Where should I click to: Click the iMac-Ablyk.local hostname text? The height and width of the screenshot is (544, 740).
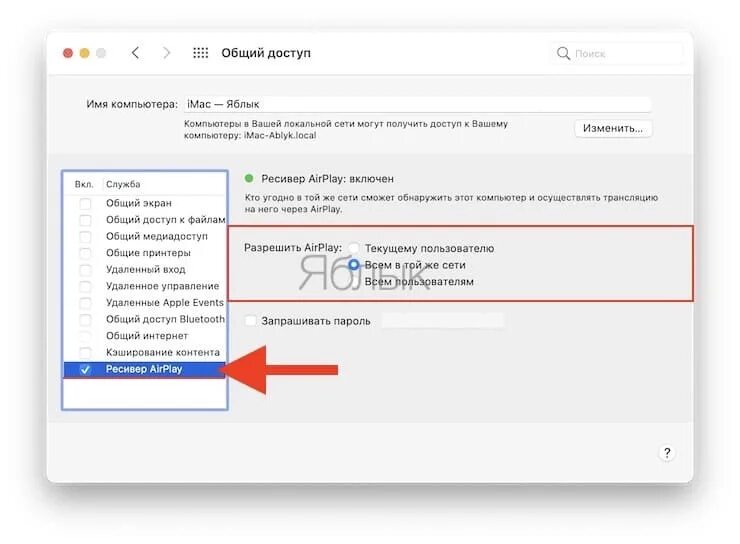(x=280, y=135)
